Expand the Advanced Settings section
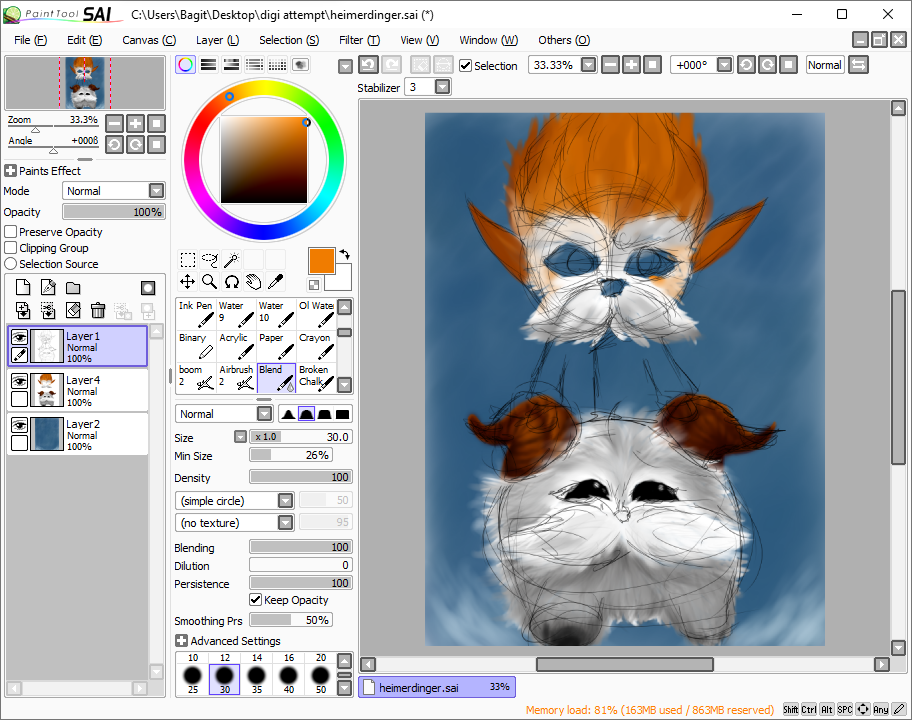912x720 pixels. [181, 640]
